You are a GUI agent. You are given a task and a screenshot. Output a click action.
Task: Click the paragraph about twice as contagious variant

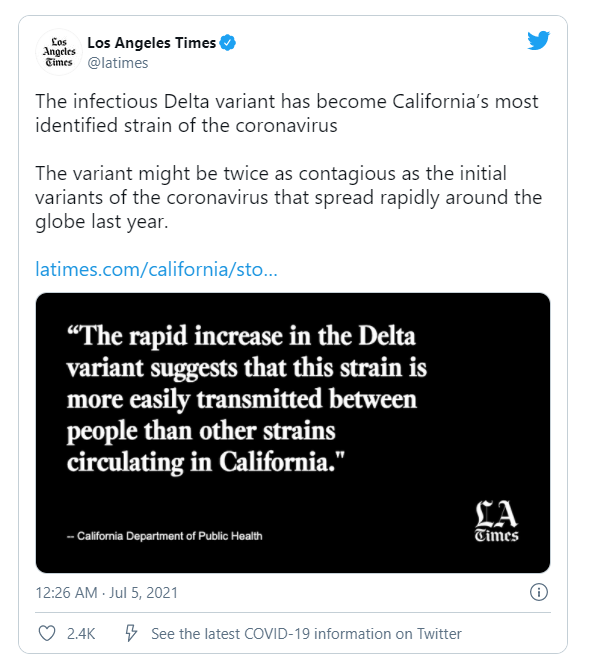pyautogui.click(x=288, y=197)
